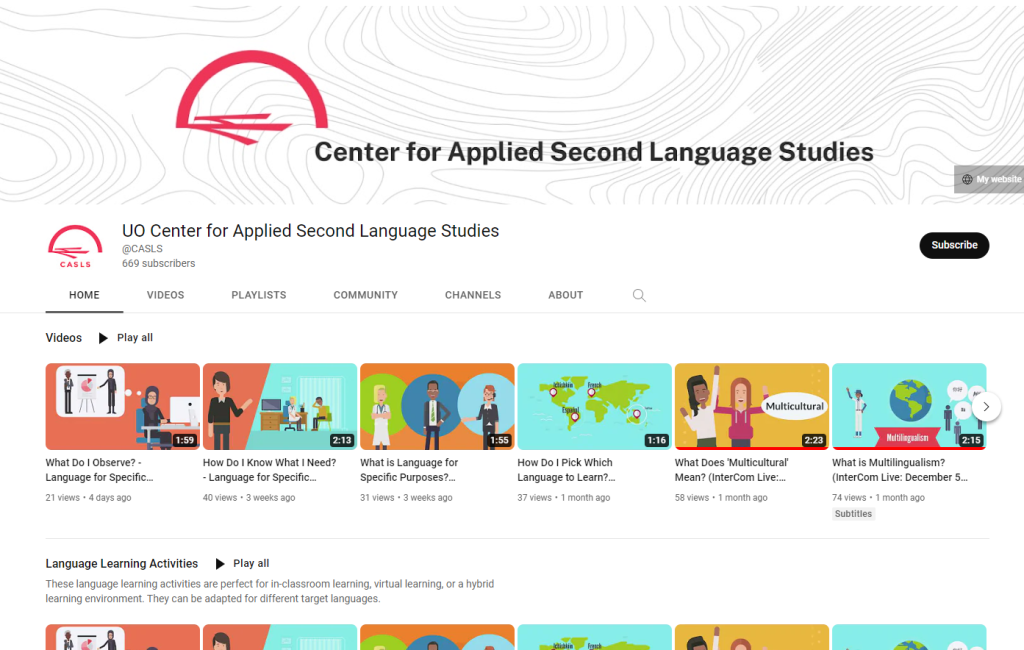The height and width of the screenshot is (650, 1024).
Task: Open 'How Do I Know What I Need?' title
Action: (270, 470)
